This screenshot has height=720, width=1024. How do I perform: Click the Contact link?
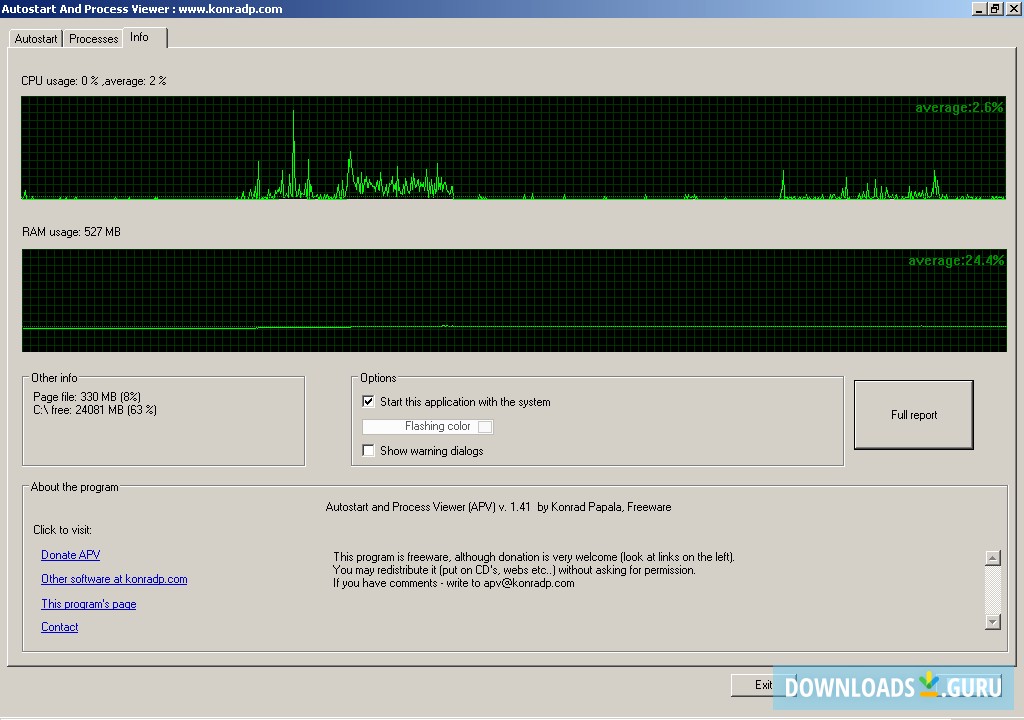tap(59, 627)
